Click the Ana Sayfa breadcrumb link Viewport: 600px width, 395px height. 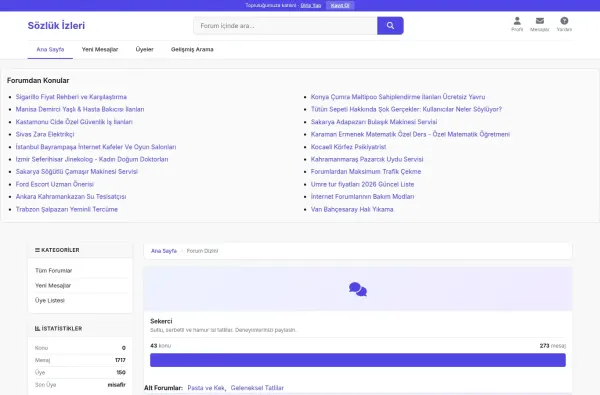pyautogui.click(x=164, y=251)
